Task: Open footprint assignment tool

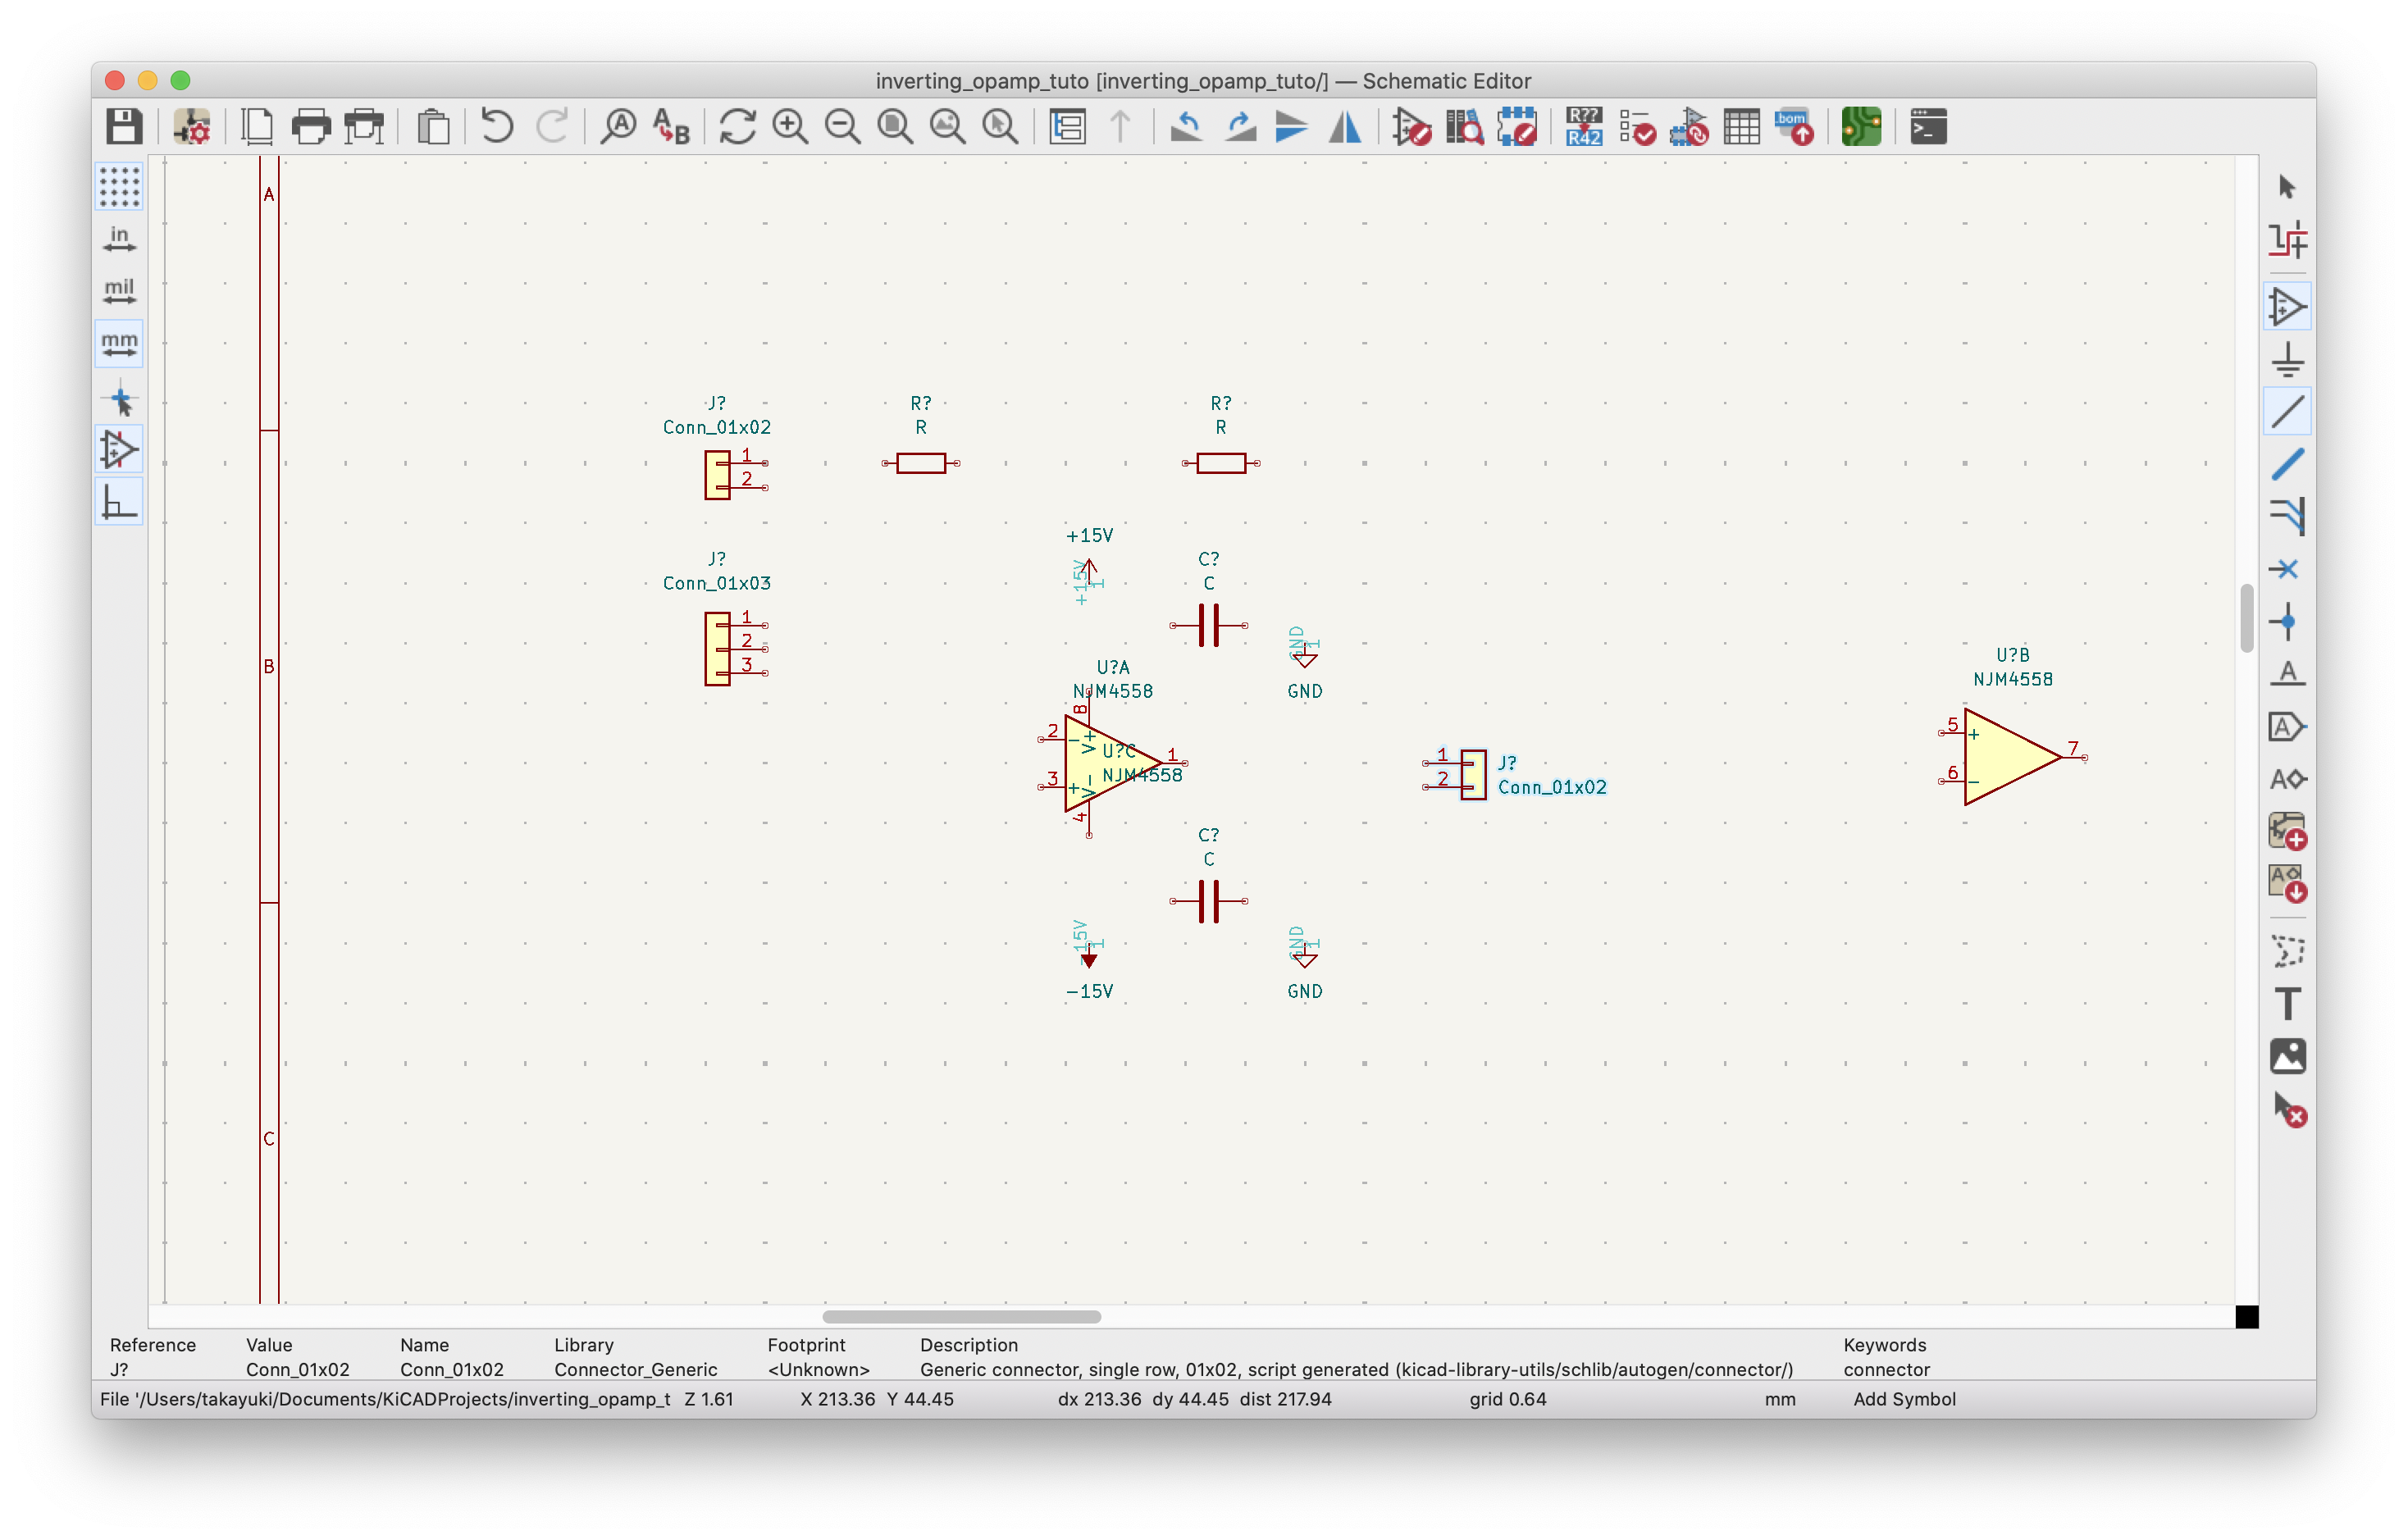Action: tap(1689, 127)
